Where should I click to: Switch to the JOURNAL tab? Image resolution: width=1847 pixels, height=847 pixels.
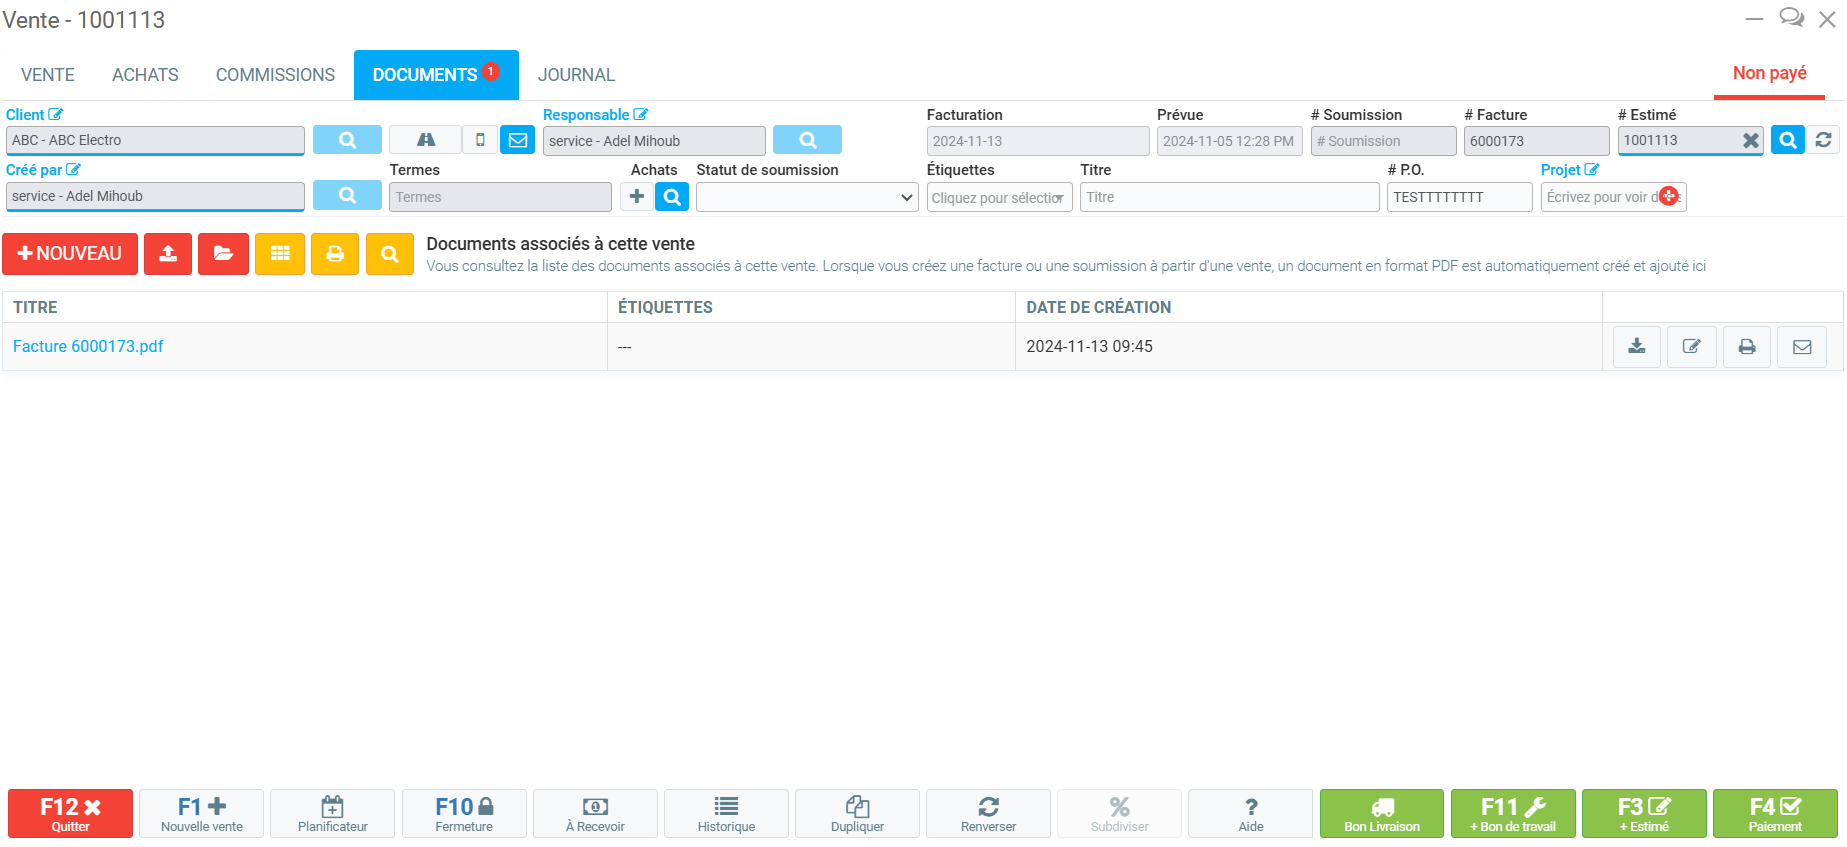576,75
